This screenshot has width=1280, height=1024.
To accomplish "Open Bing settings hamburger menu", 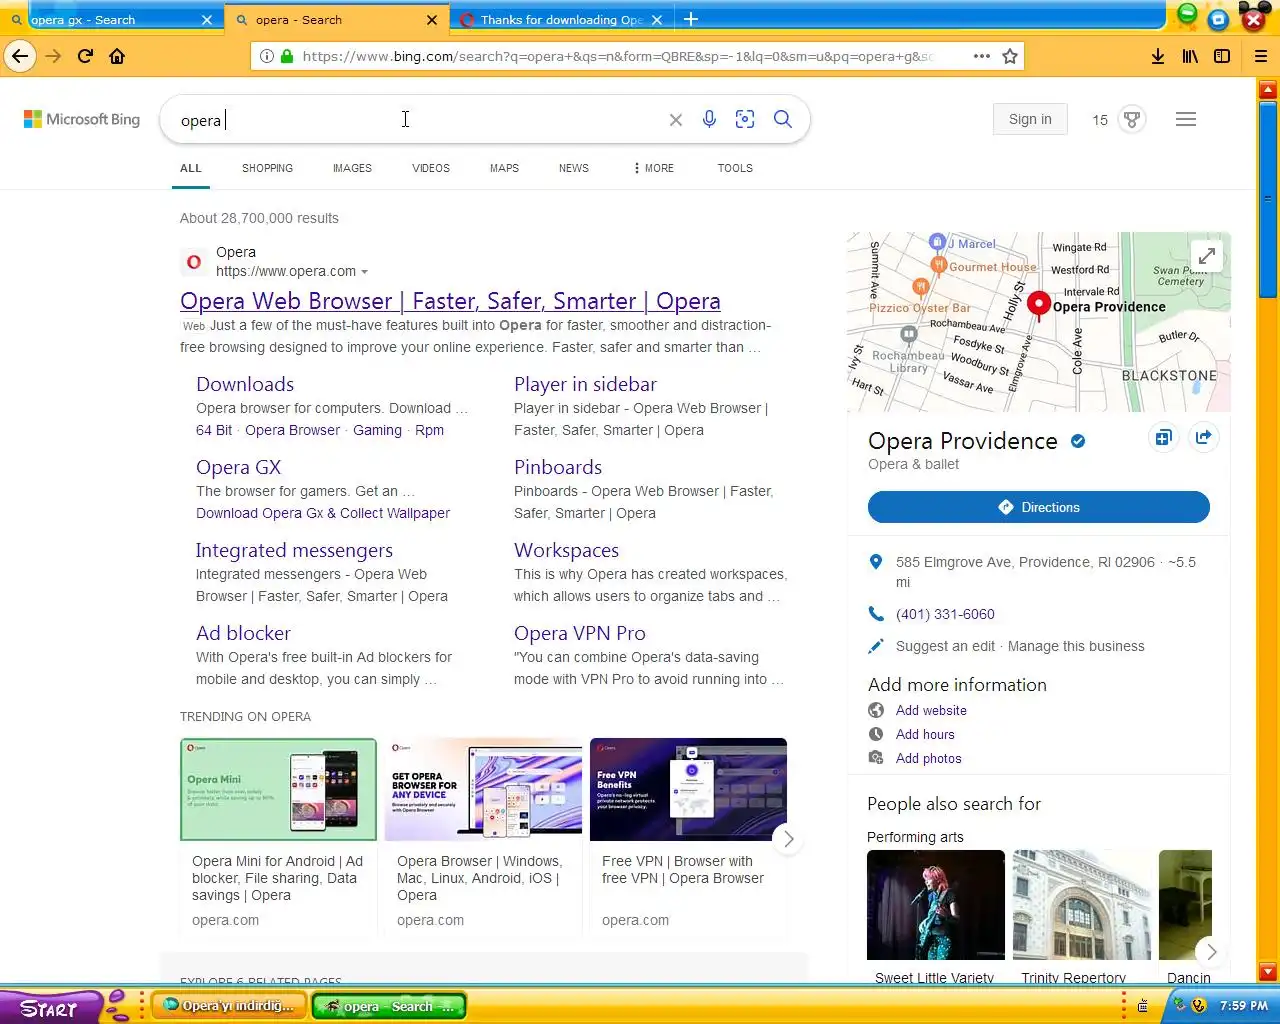I will click(x=1186, y=120).
